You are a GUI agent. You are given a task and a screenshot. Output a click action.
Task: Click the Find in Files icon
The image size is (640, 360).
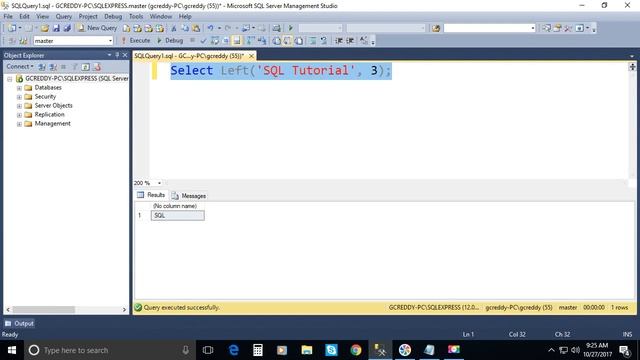[436, 28]
